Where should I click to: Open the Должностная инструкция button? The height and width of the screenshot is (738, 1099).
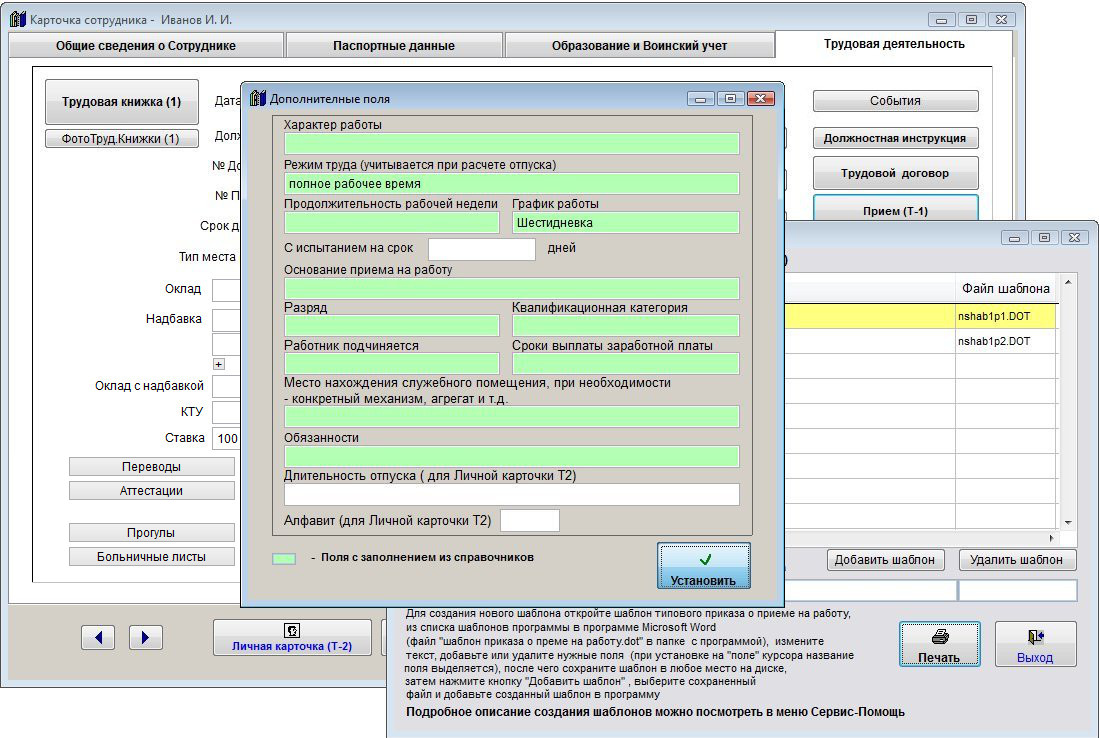[x=895, y=139]
